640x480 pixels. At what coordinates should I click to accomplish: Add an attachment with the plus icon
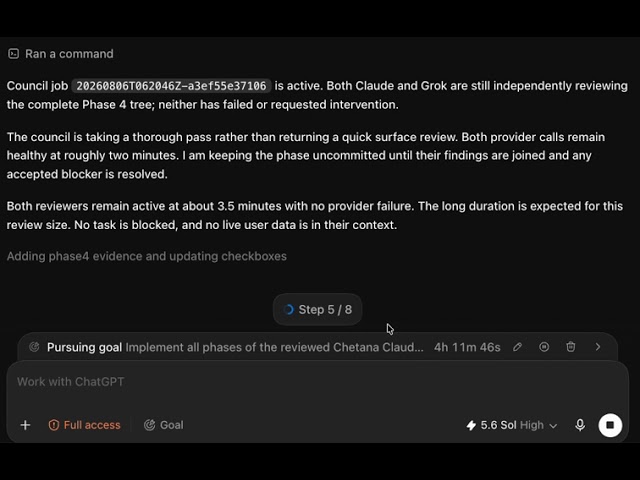tap(25, 425)
